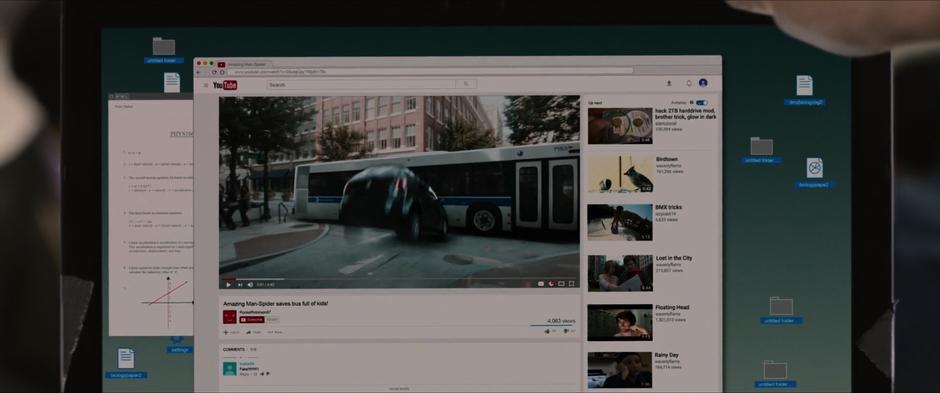
Task: Toggle the Autoplay switch
Action: coord(701,102)
